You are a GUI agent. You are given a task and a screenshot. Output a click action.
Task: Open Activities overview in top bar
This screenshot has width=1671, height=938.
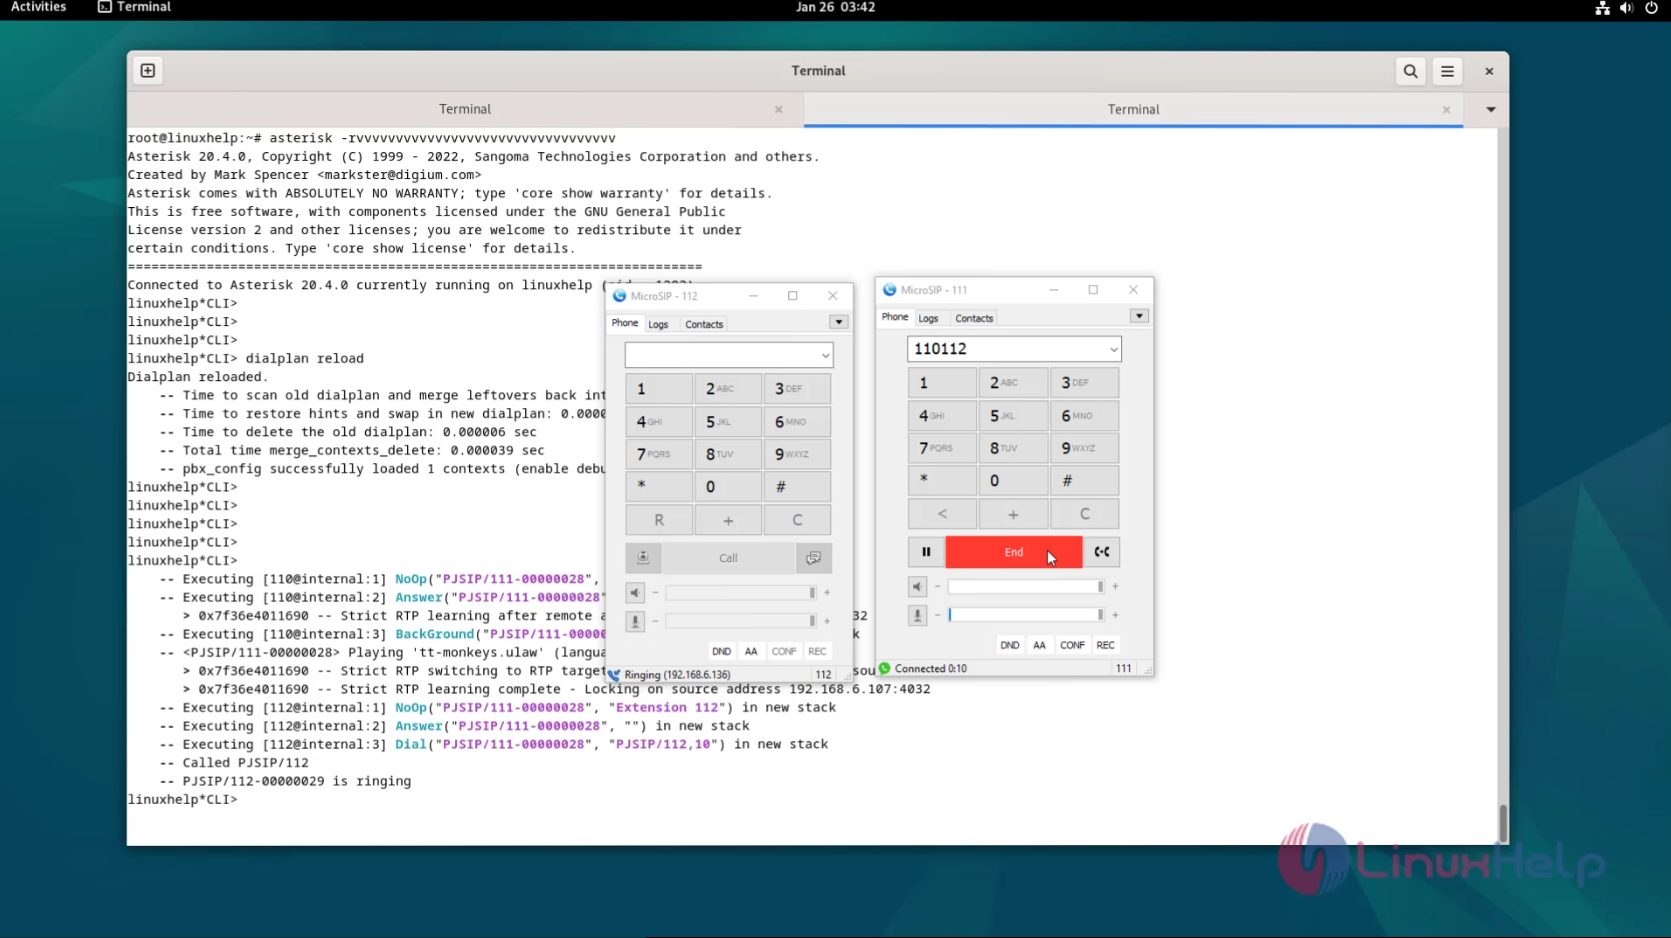click(x=38, y=7)
